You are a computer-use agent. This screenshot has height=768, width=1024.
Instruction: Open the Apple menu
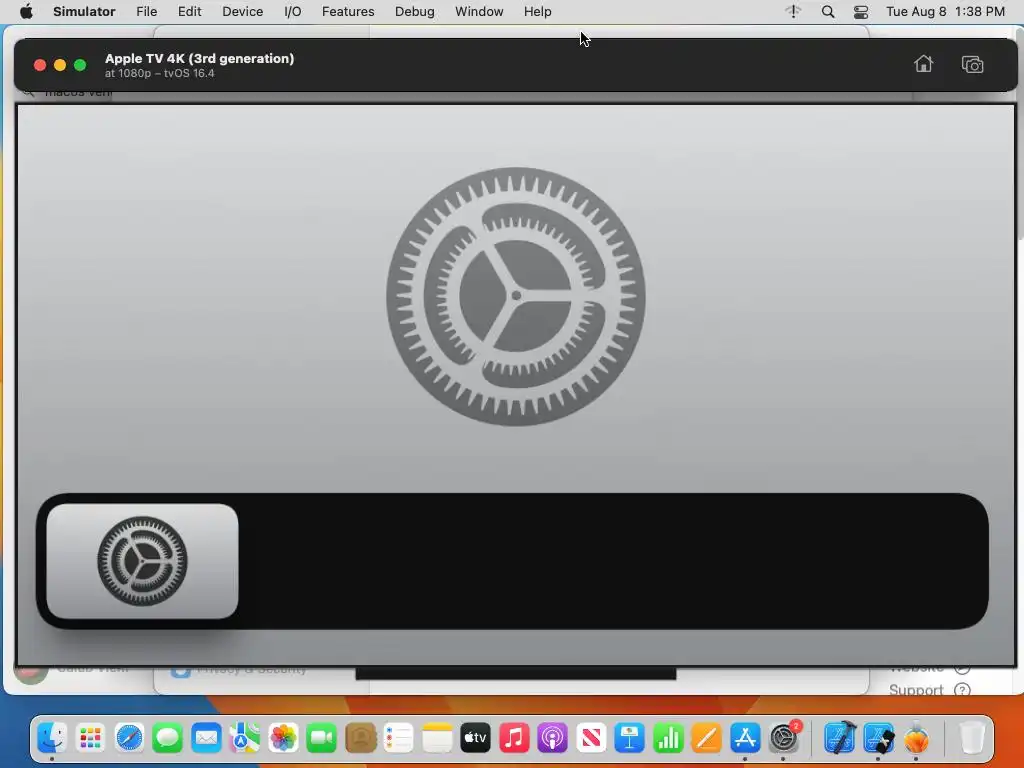pyautogui.click(x=26, y=12)
